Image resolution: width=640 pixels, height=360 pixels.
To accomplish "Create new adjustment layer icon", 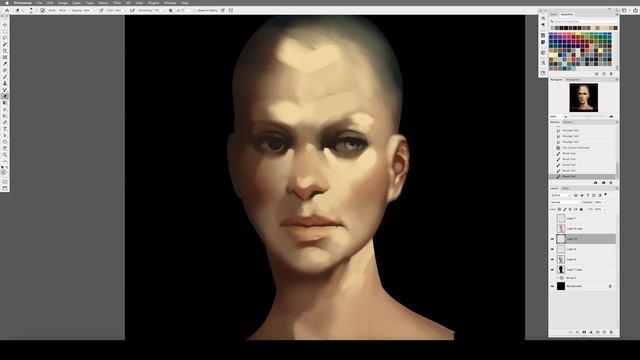I will pos(591,332).
